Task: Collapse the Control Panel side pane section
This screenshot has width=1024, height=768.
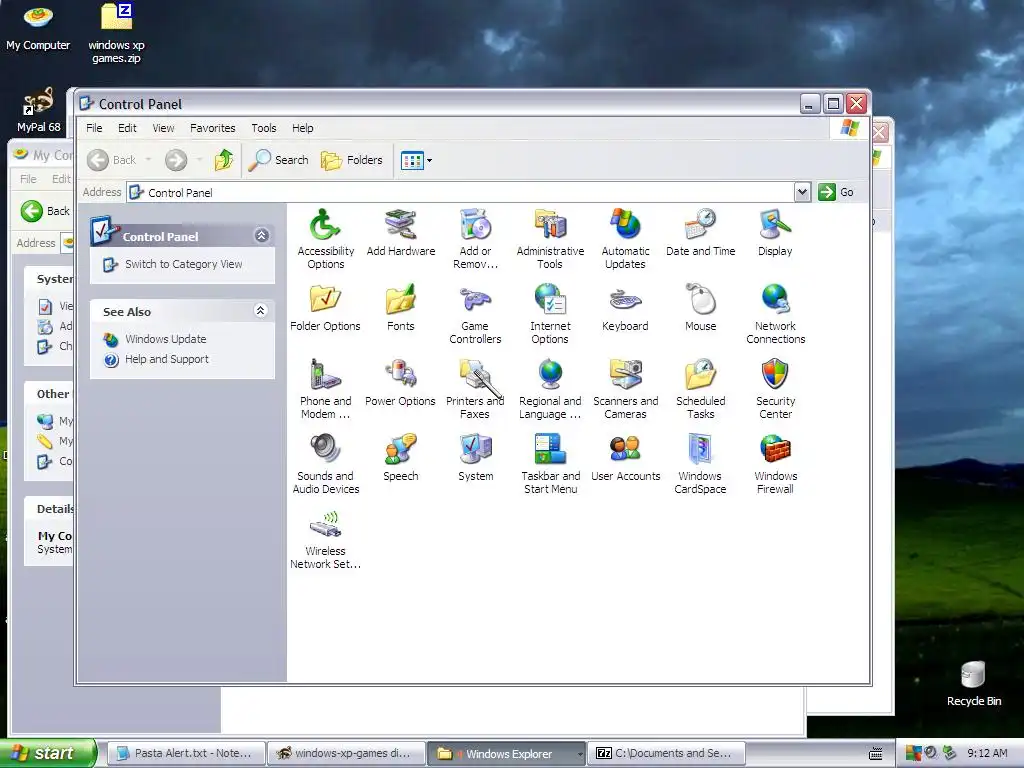Action: (262, 236)
